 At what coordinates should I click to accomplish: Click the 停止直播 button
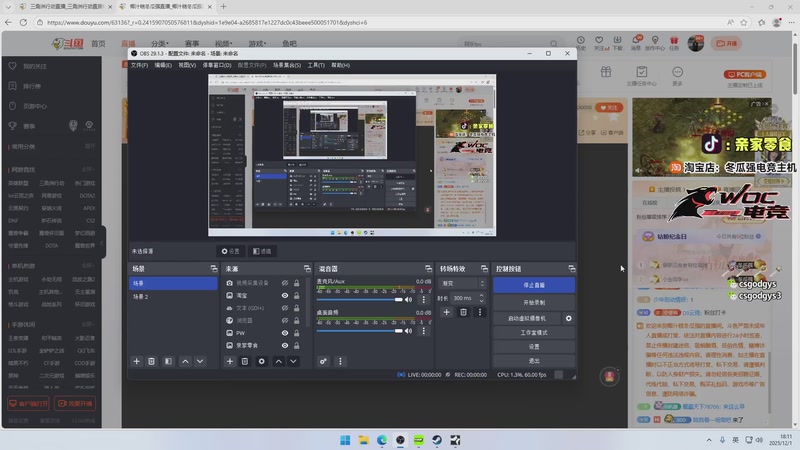534,285
